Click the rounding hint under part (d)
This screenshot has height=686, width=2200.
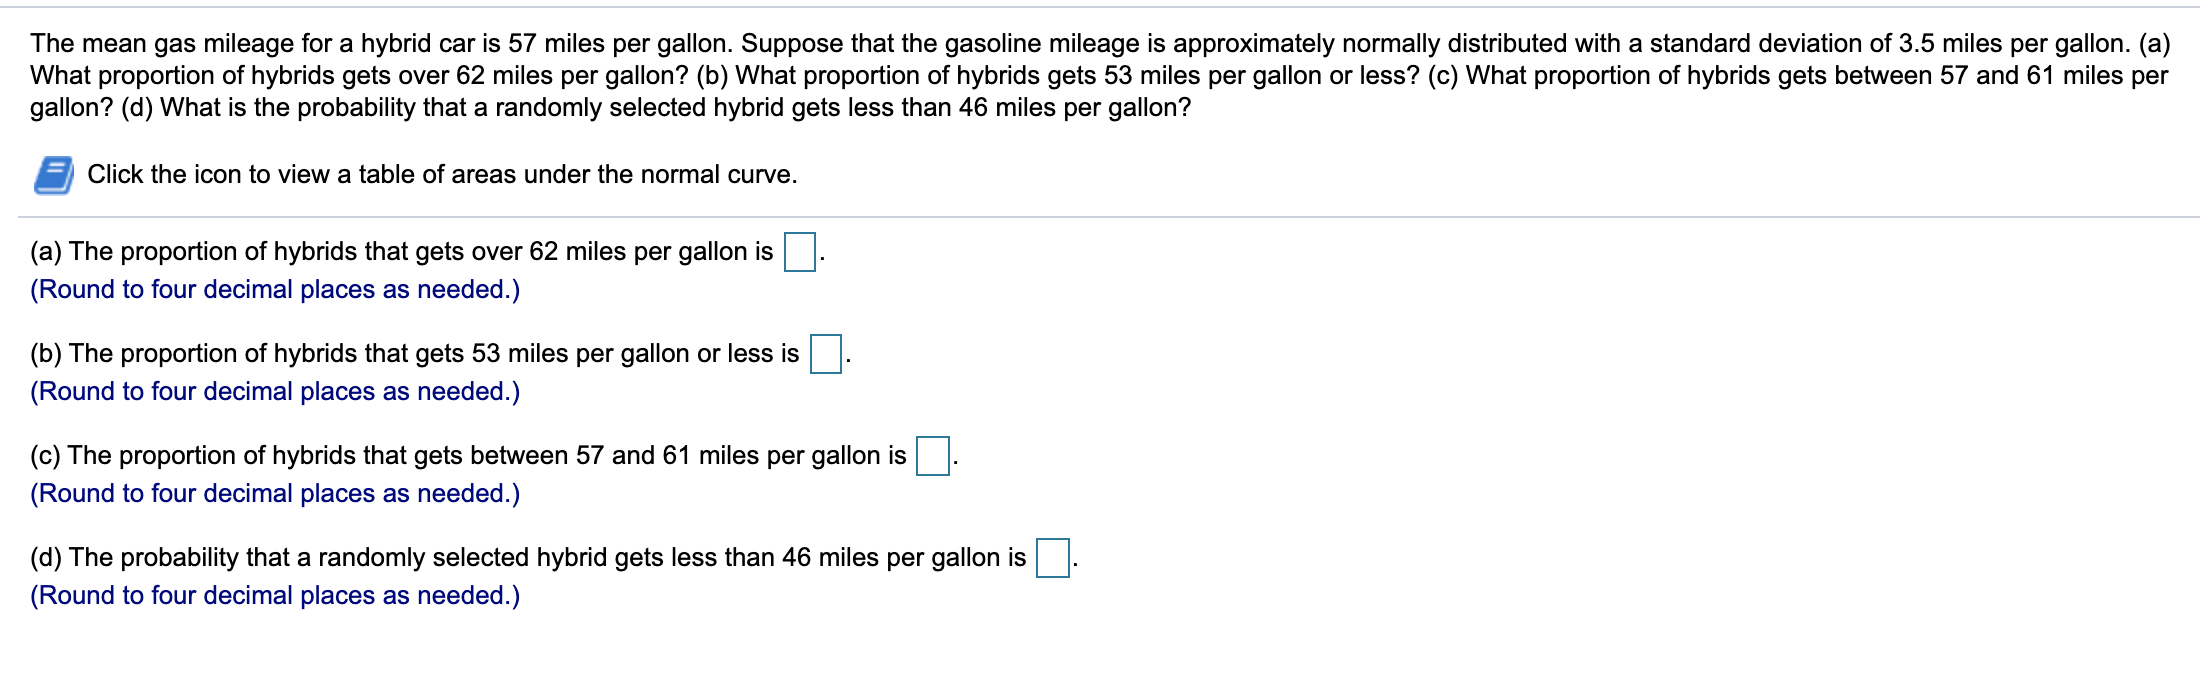pyautogui.click(x=275, y=596)
